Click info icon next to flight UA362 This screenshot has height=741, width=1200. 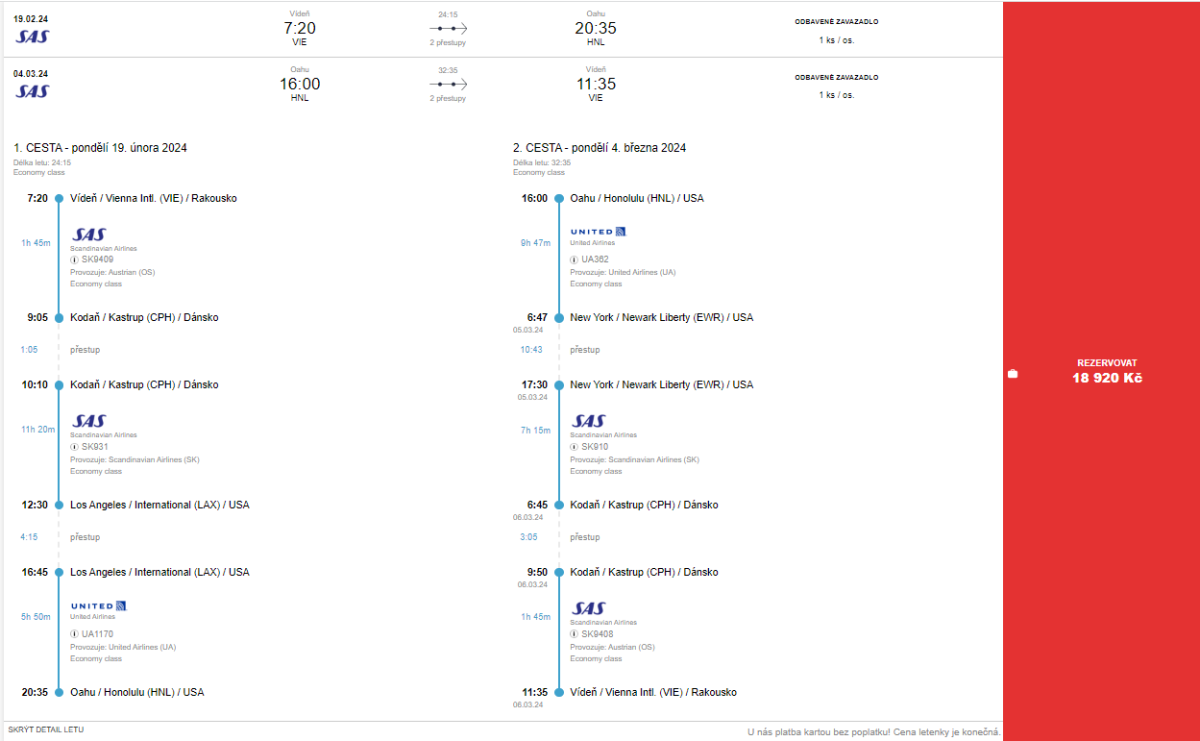(574, 260)
